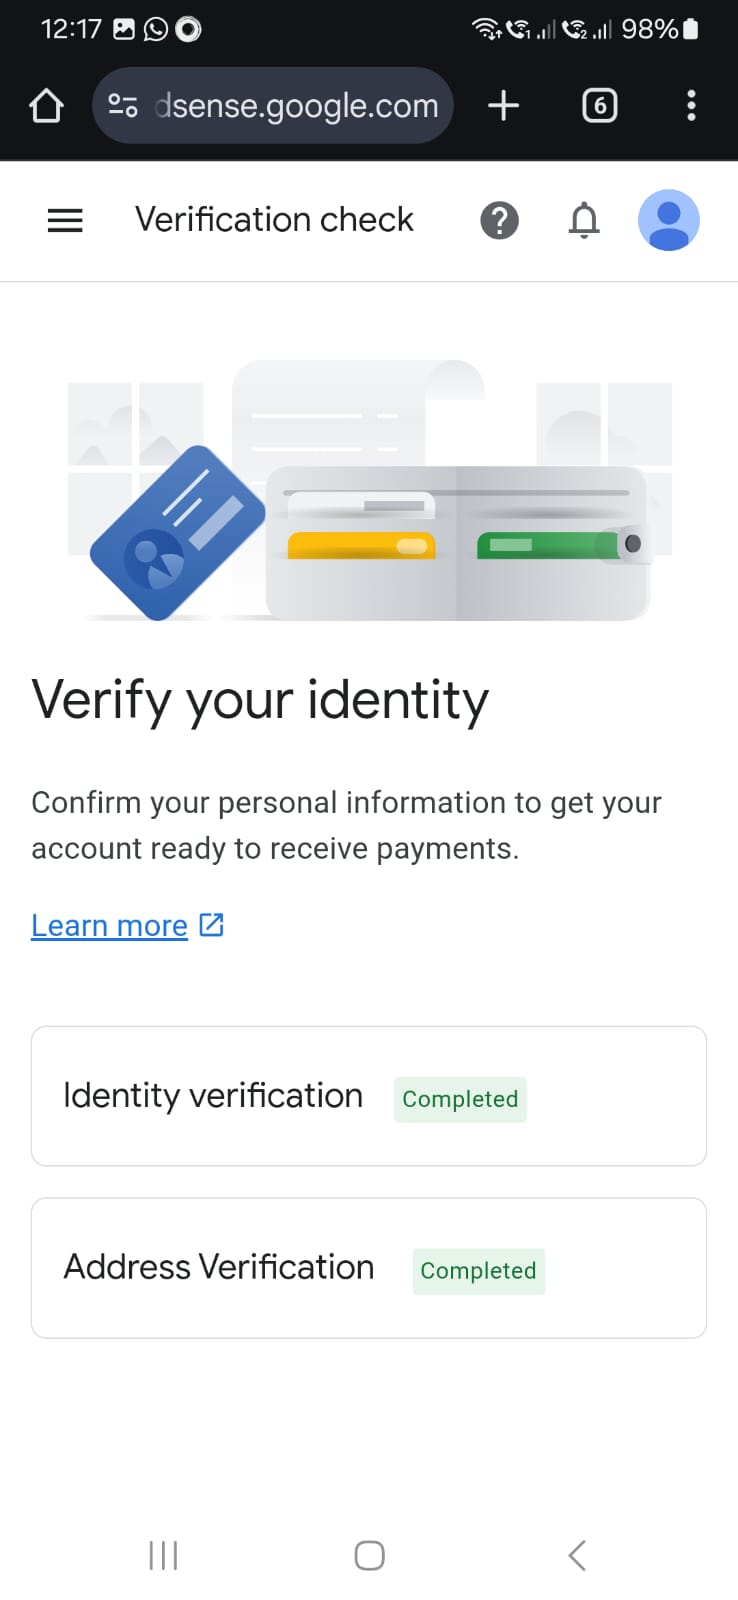Open the account profile avatar
Viewport: 738px width, 1600px height.
[668, 220]
